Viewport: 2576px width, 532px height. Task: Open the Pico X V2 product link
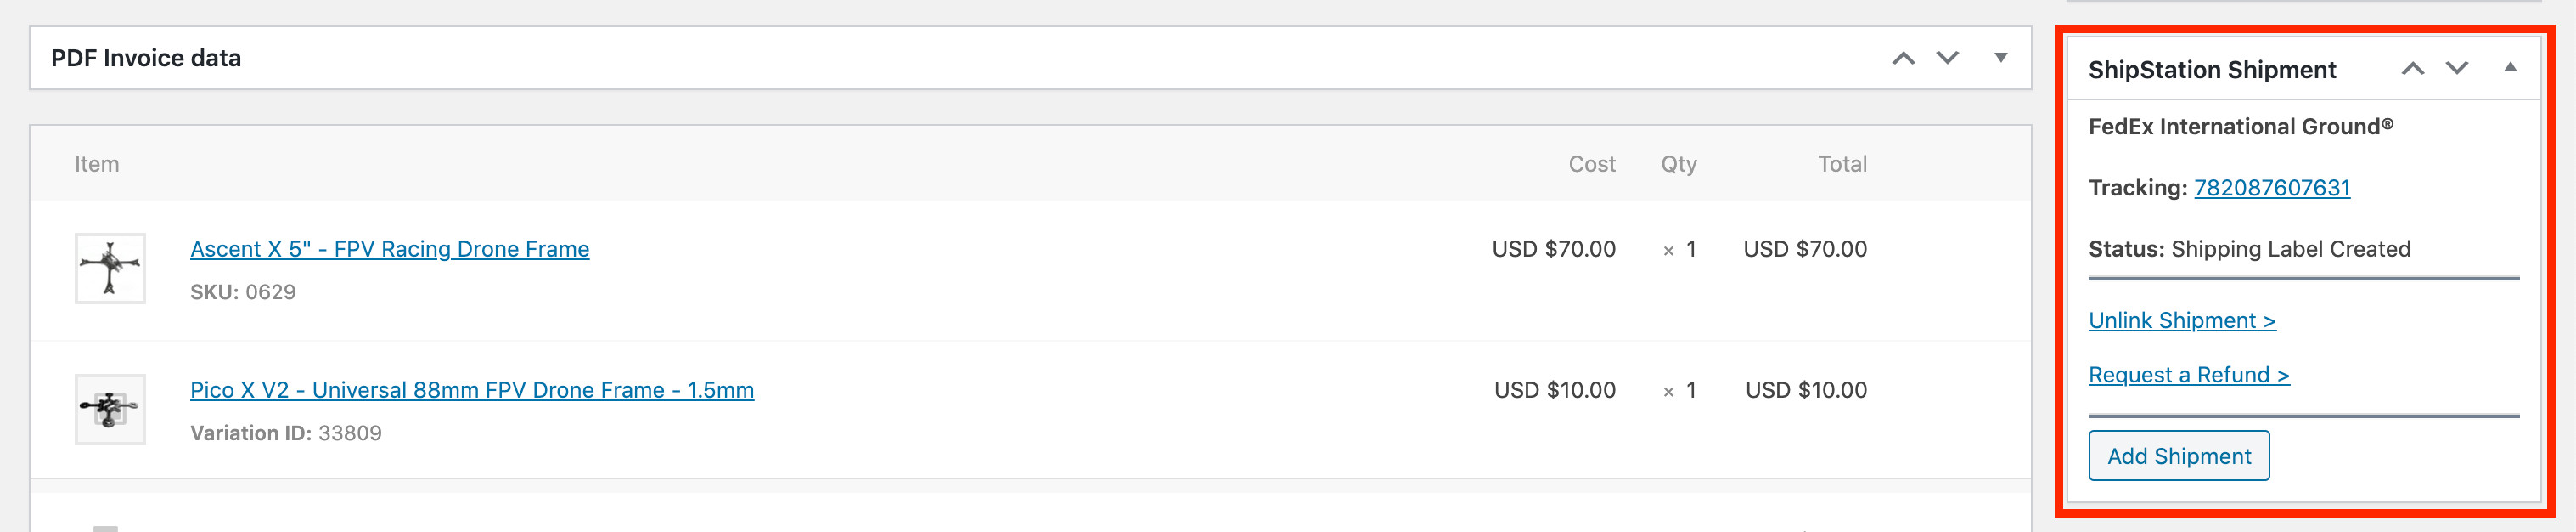[471, 390]
